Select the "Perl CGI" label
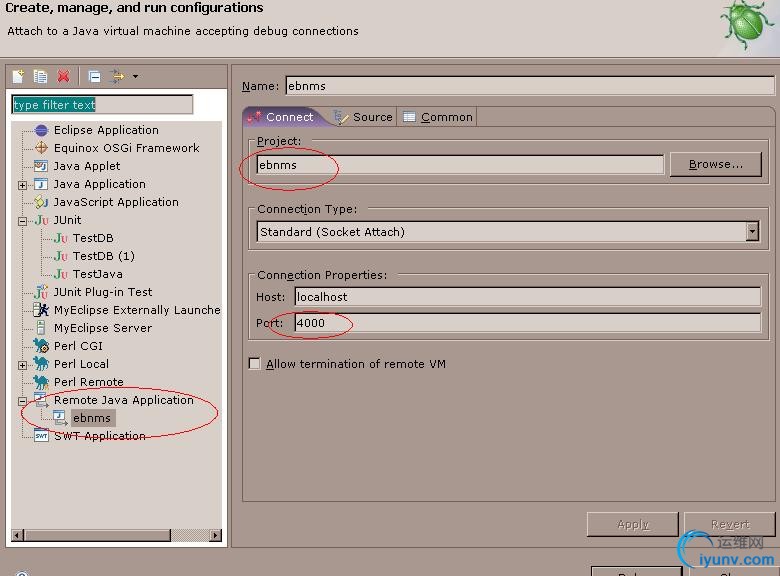 (78, 346)
